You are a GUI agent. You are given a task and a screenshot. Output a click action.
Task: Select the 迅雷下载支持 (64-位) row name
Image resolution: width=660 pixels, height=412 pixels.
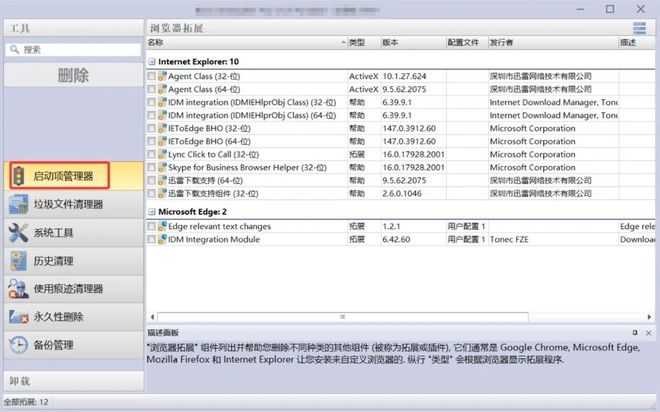205,181
